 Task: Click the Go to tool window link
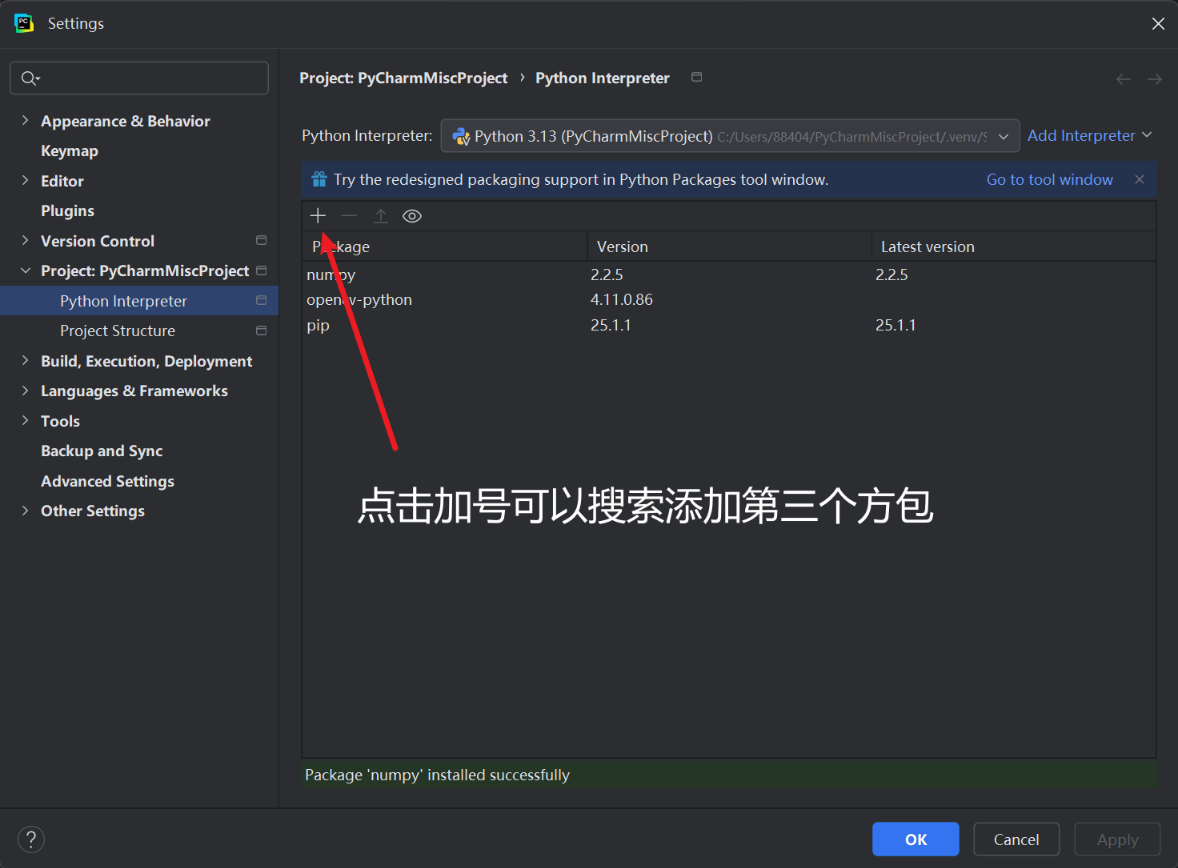tap(1050, 180)
